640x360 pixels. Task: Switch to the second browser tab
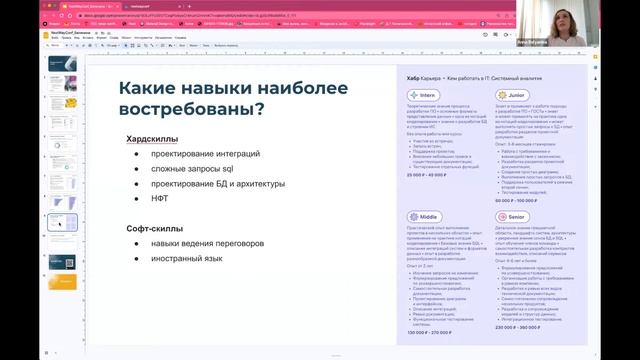click(153, 7)
